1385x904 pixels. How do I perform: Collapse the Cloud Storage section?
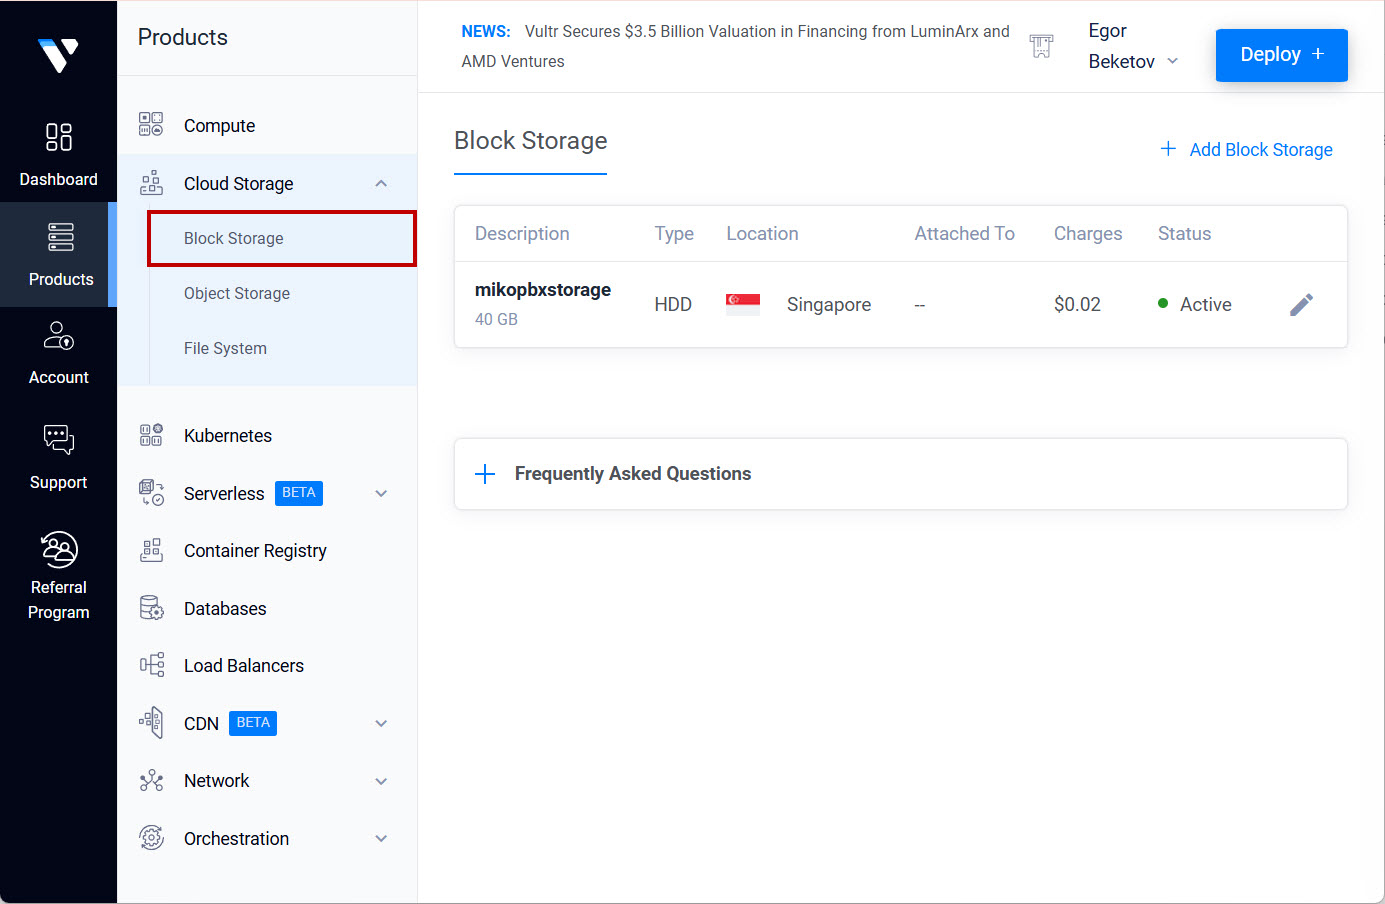coord(381,184)
